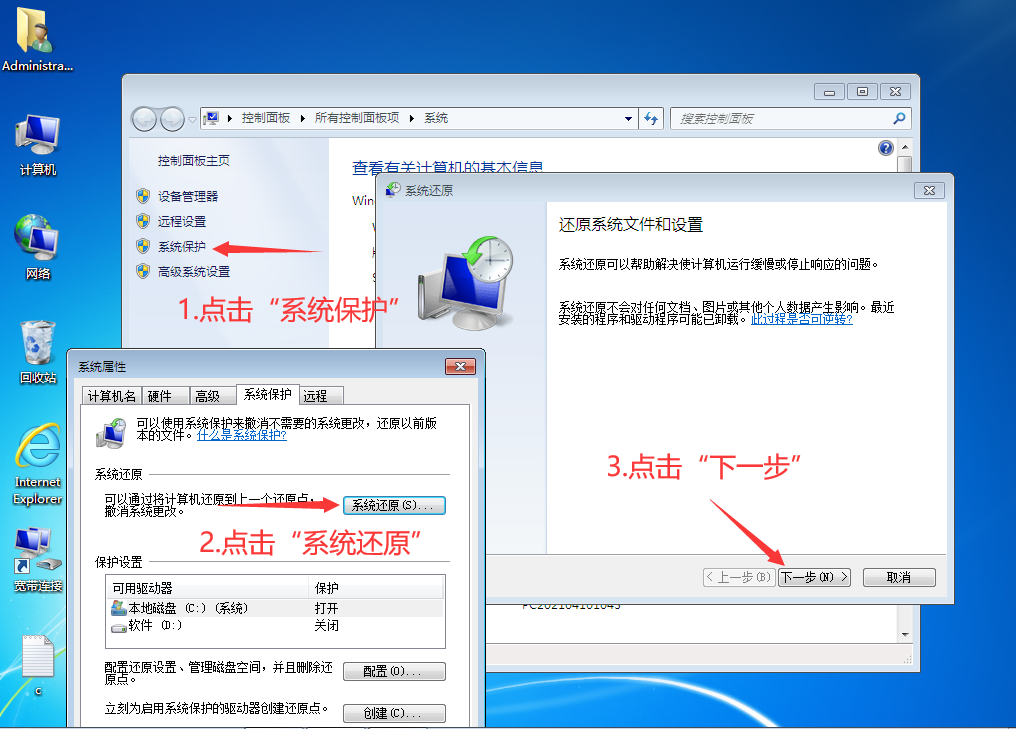
Task: Click the 下一步(N) button
Action: click(x=814, y=578)
